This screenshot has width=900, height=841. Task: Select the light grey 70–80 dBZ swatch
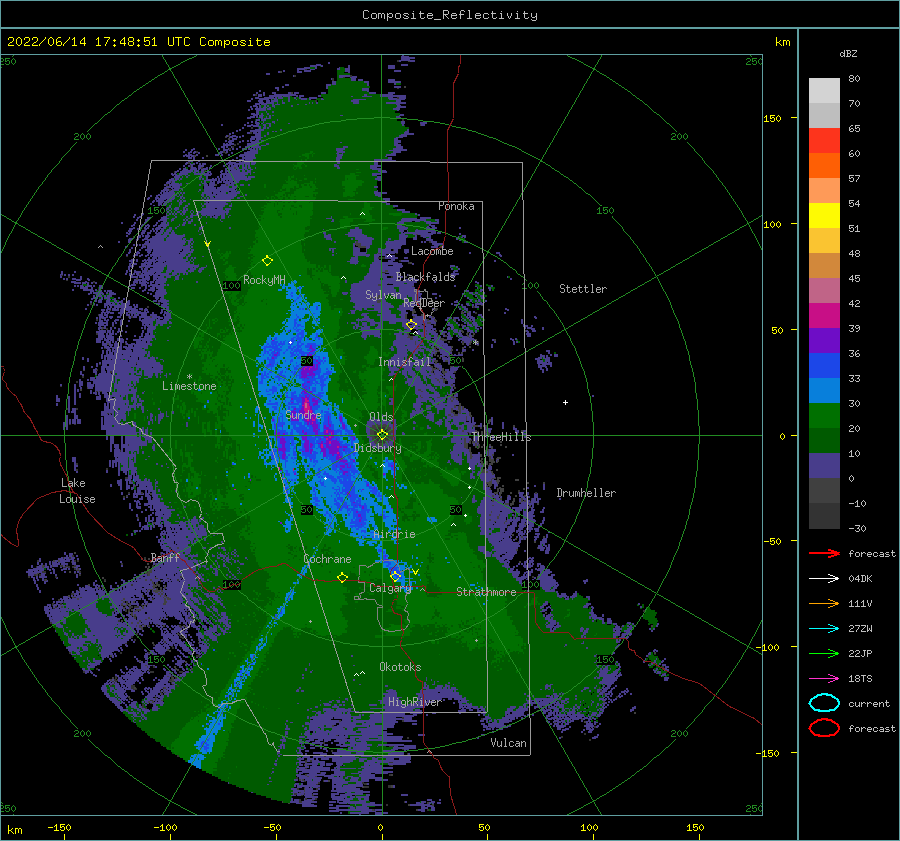(x=824, y=91)
